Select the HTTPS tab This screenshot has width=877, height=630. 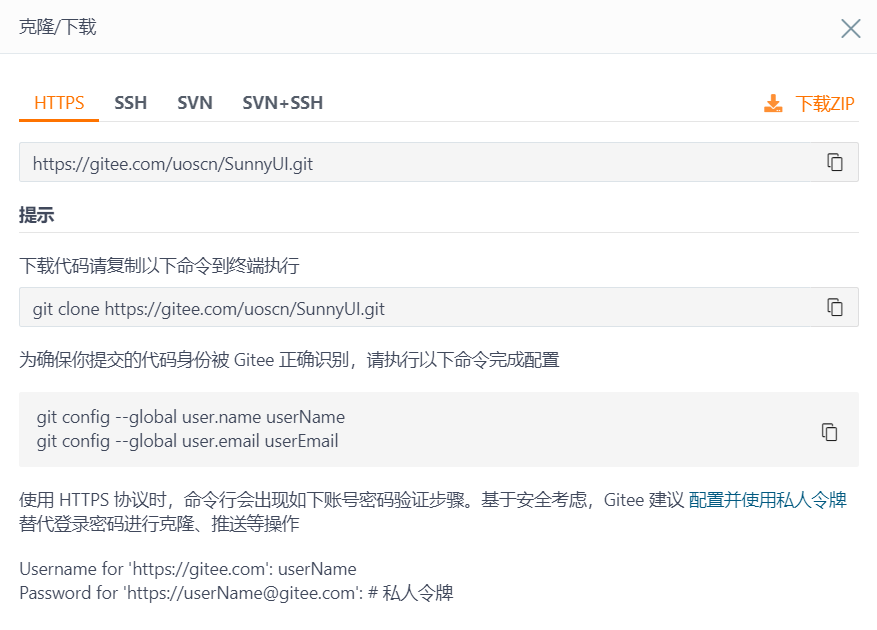click(x=59, y=103)
